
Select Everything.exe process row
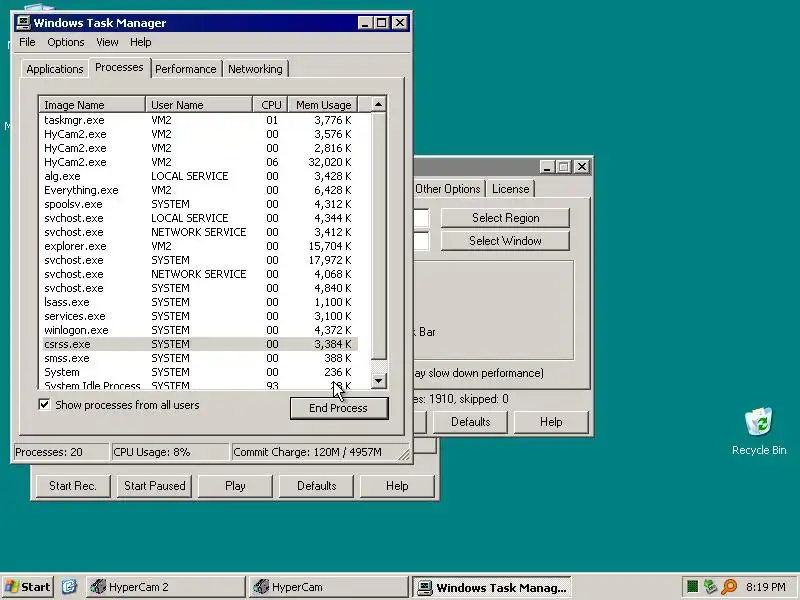coord(199,190)
